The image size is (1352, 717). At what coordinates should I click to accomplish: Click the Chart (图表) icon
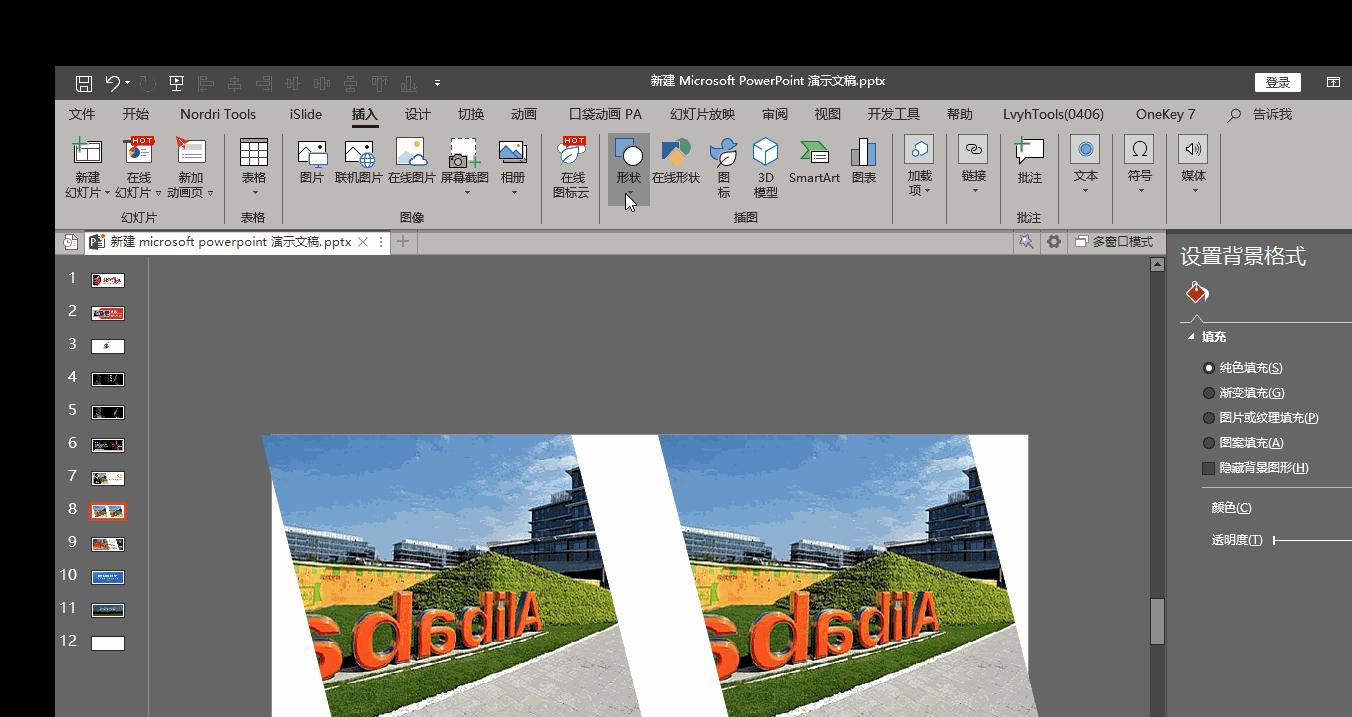pos(863,152)
